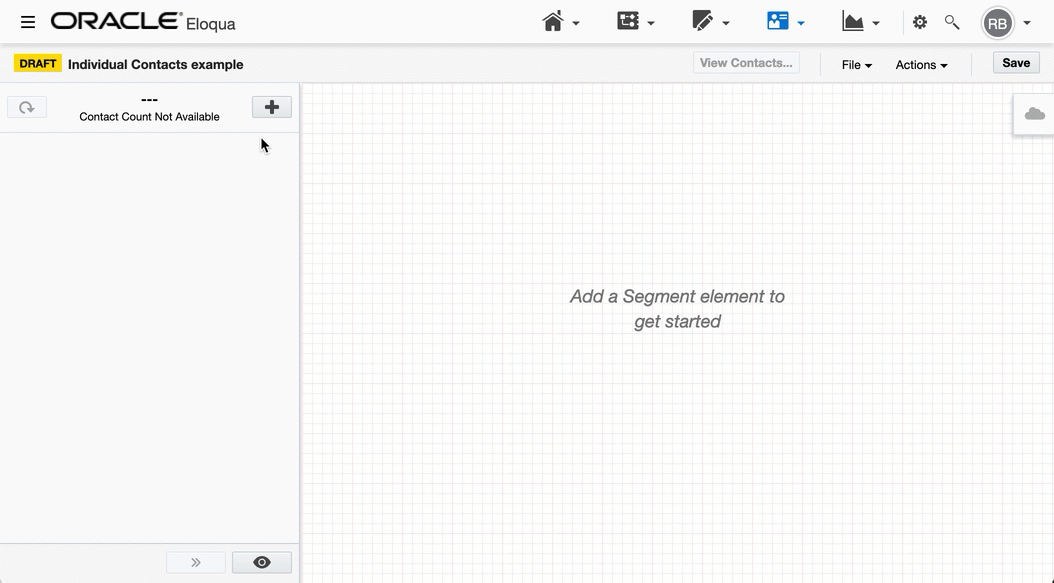The height and width of the screenshot is (583, 1054).
Task: Expand the dropdown arrow beside Insight chart icon
Action: 876,23
